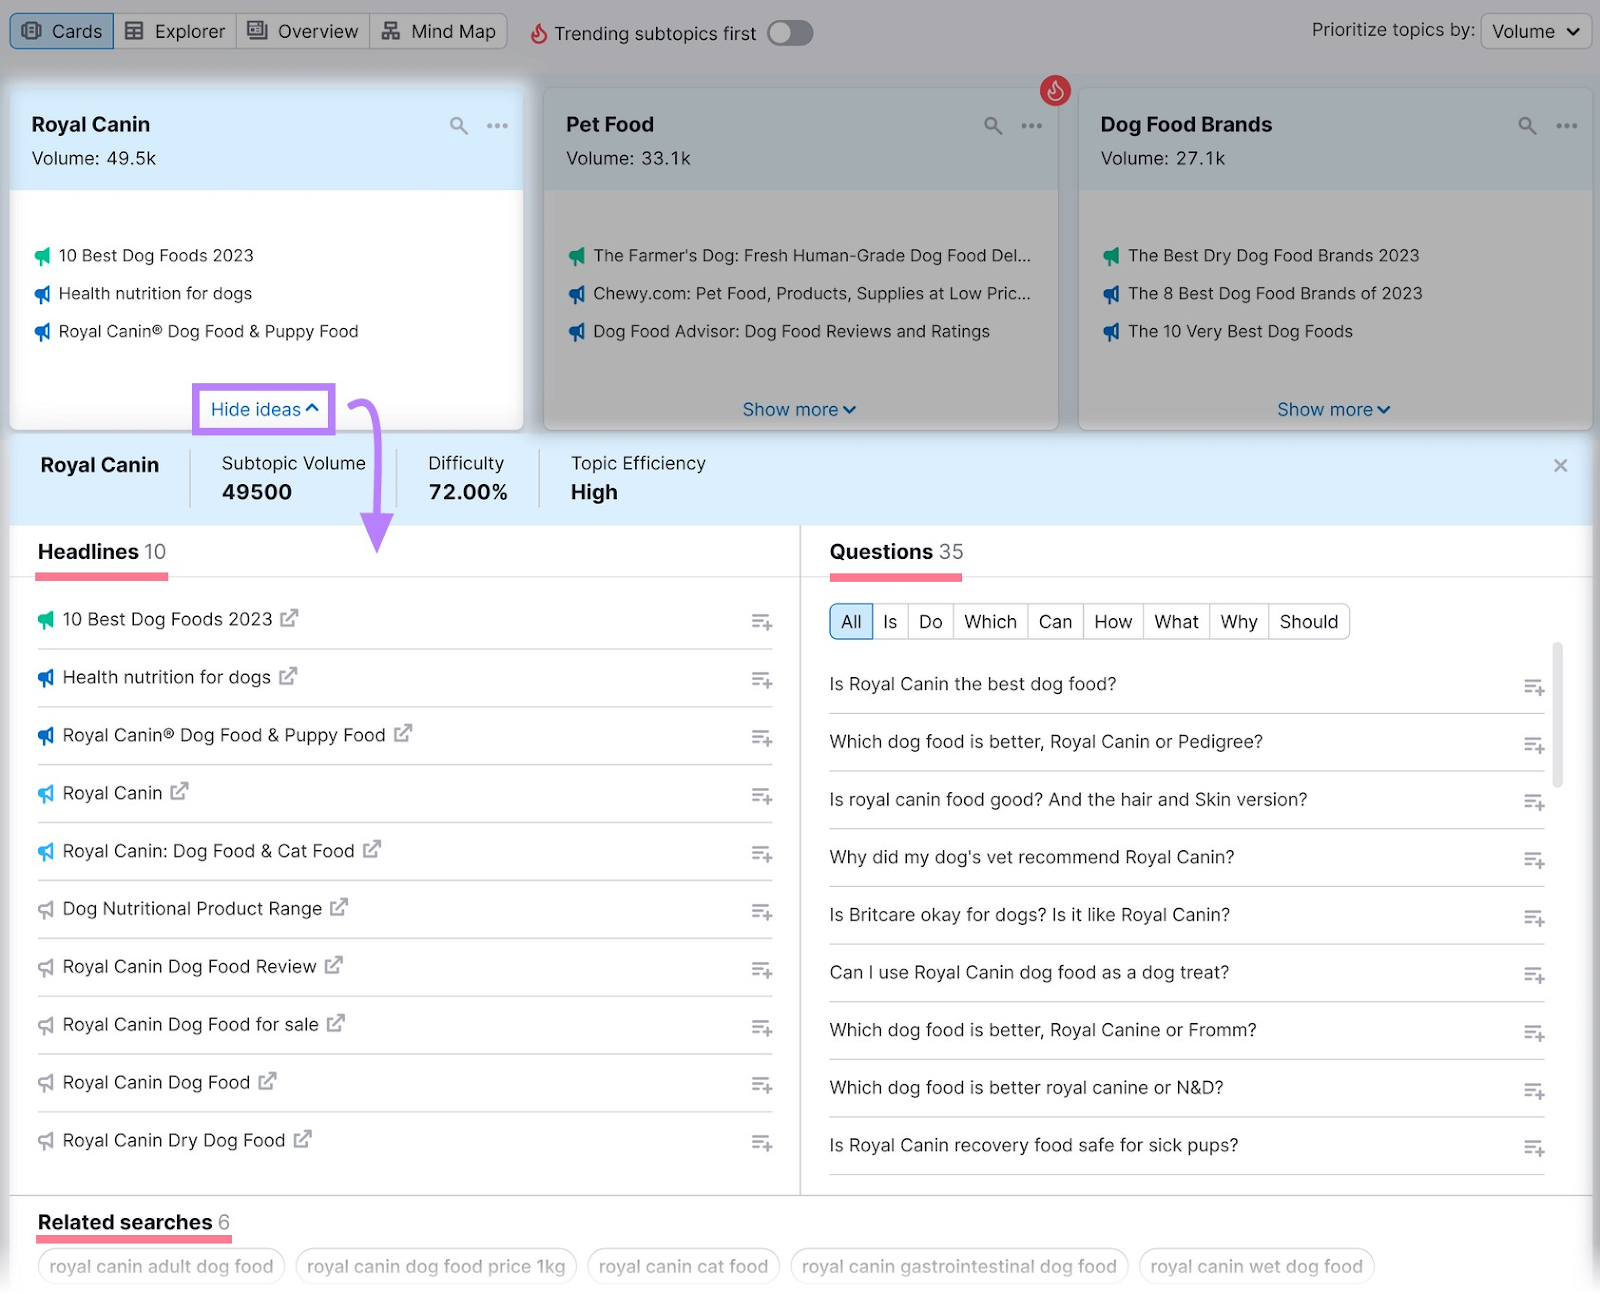Open the Prioritize topics by Volume dropdown

pyautogui.click(x=1536, y=31)
